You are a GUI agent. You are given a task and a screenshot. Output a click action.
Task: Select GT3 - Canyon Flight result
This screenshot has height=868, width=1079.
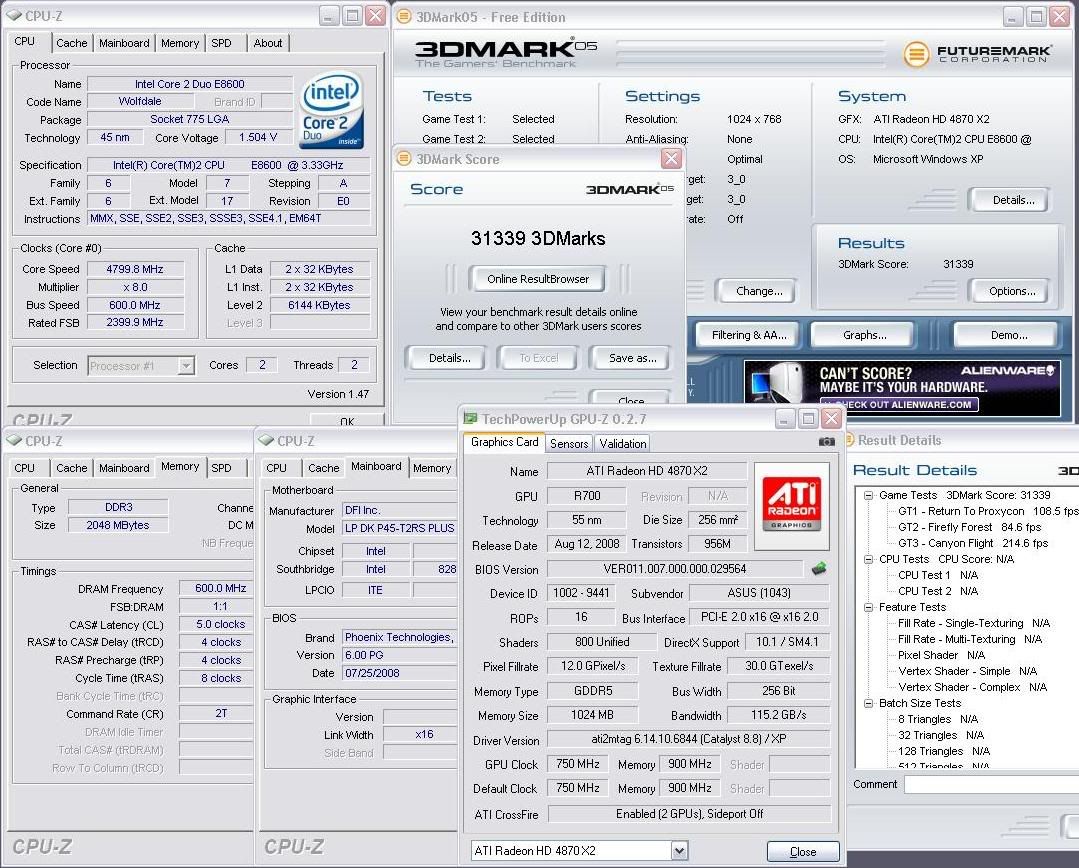click(972, 543)
